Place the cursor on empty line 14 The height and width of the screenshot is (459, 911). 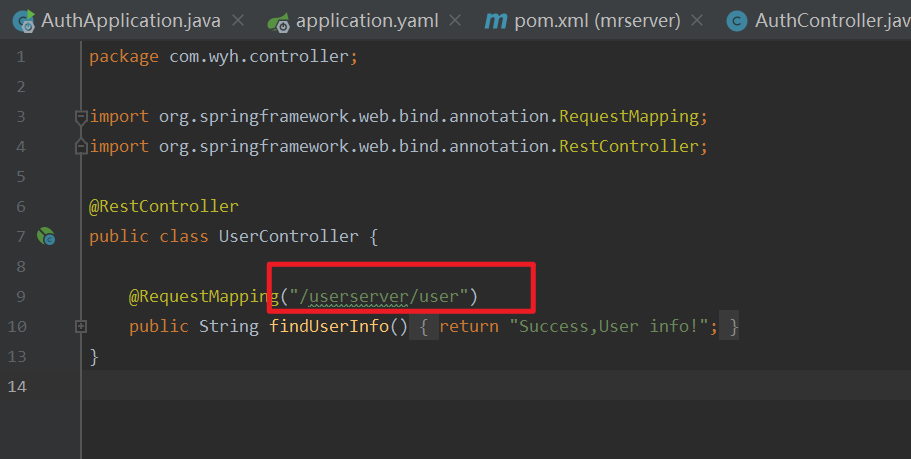tap(497, 386)
